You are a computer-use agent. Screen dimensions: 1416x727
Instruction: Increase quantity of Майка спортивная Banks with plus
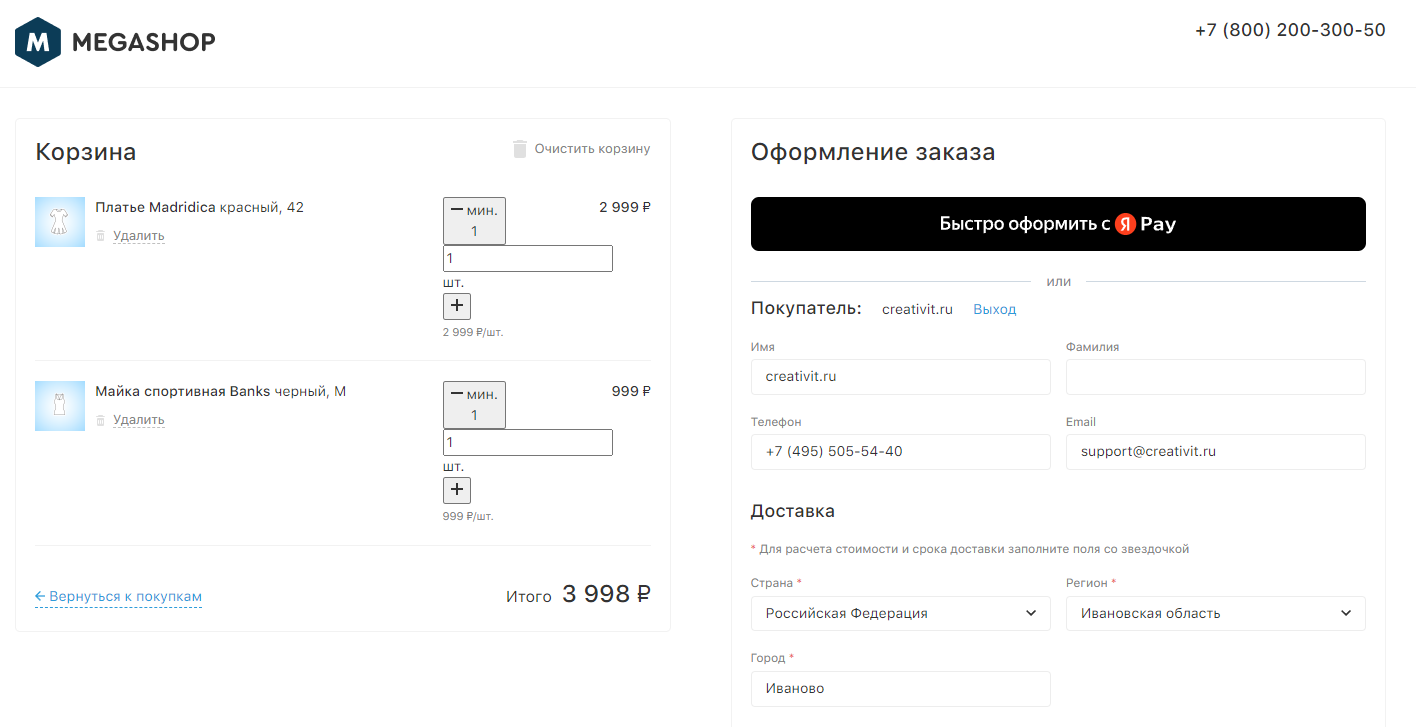pos(456,490)
